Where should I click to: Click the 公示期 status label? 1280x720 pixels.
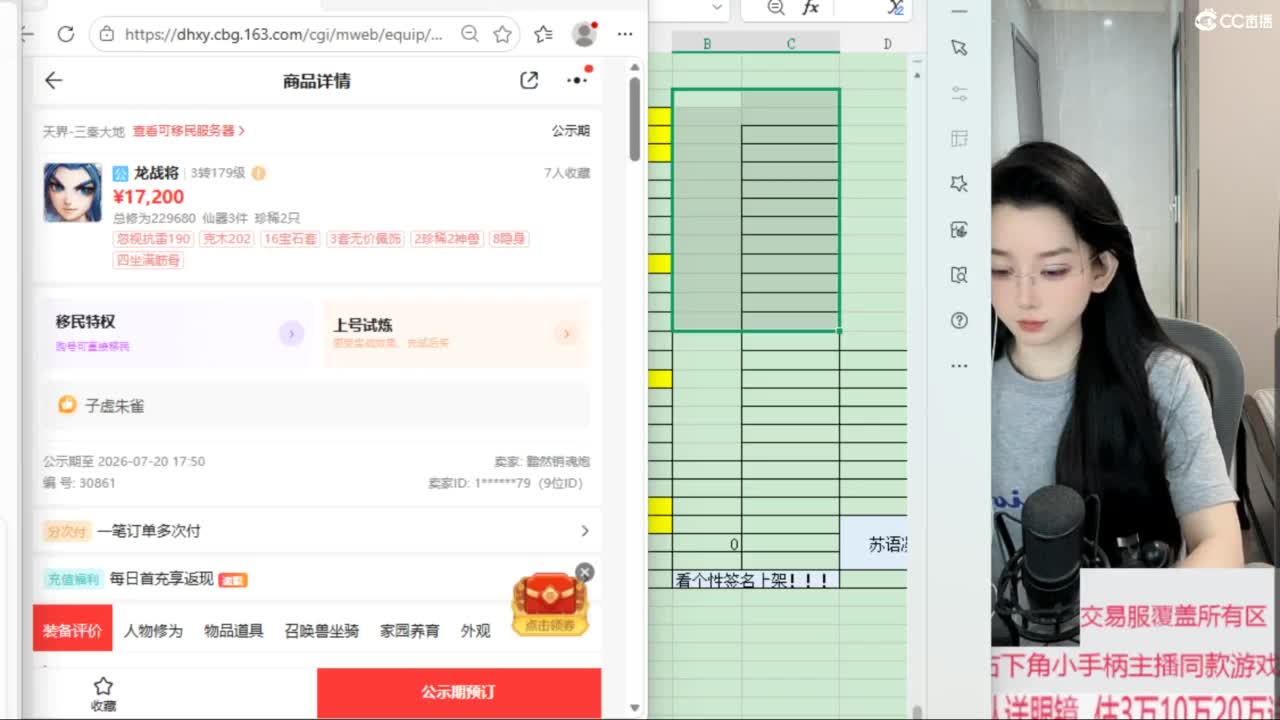coord(571,131)
